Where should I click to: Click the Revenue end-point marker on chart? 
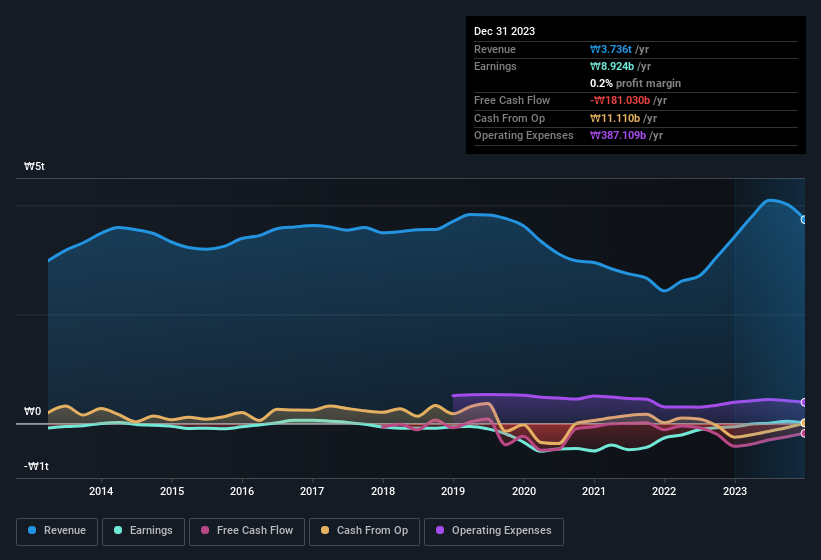(804, 220)
